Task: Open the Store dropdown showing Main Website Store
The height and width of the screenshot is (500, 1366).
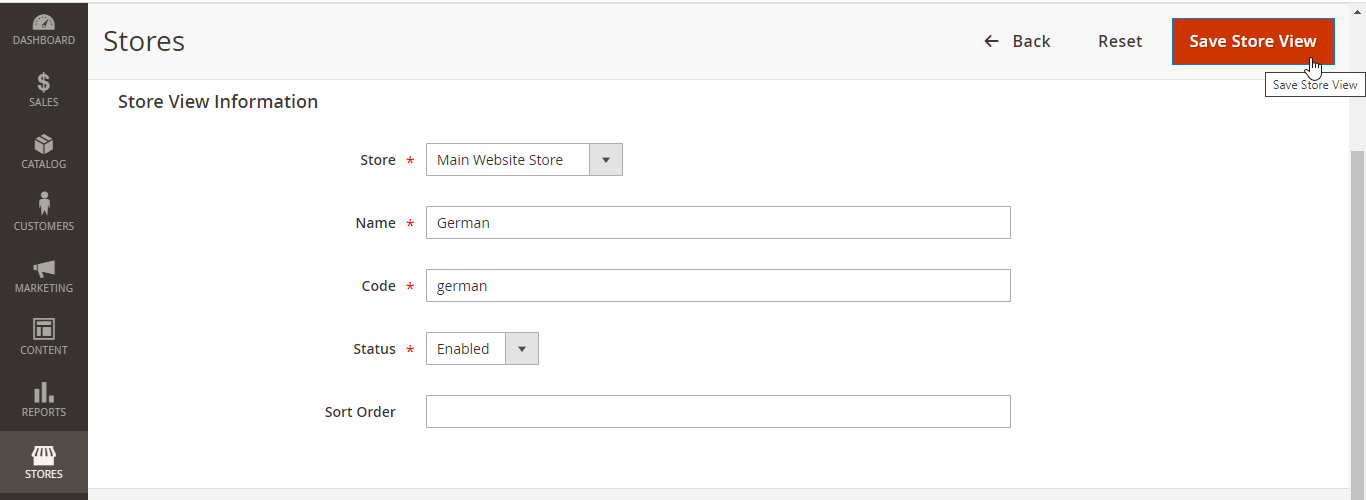Action: coord(524,160)
